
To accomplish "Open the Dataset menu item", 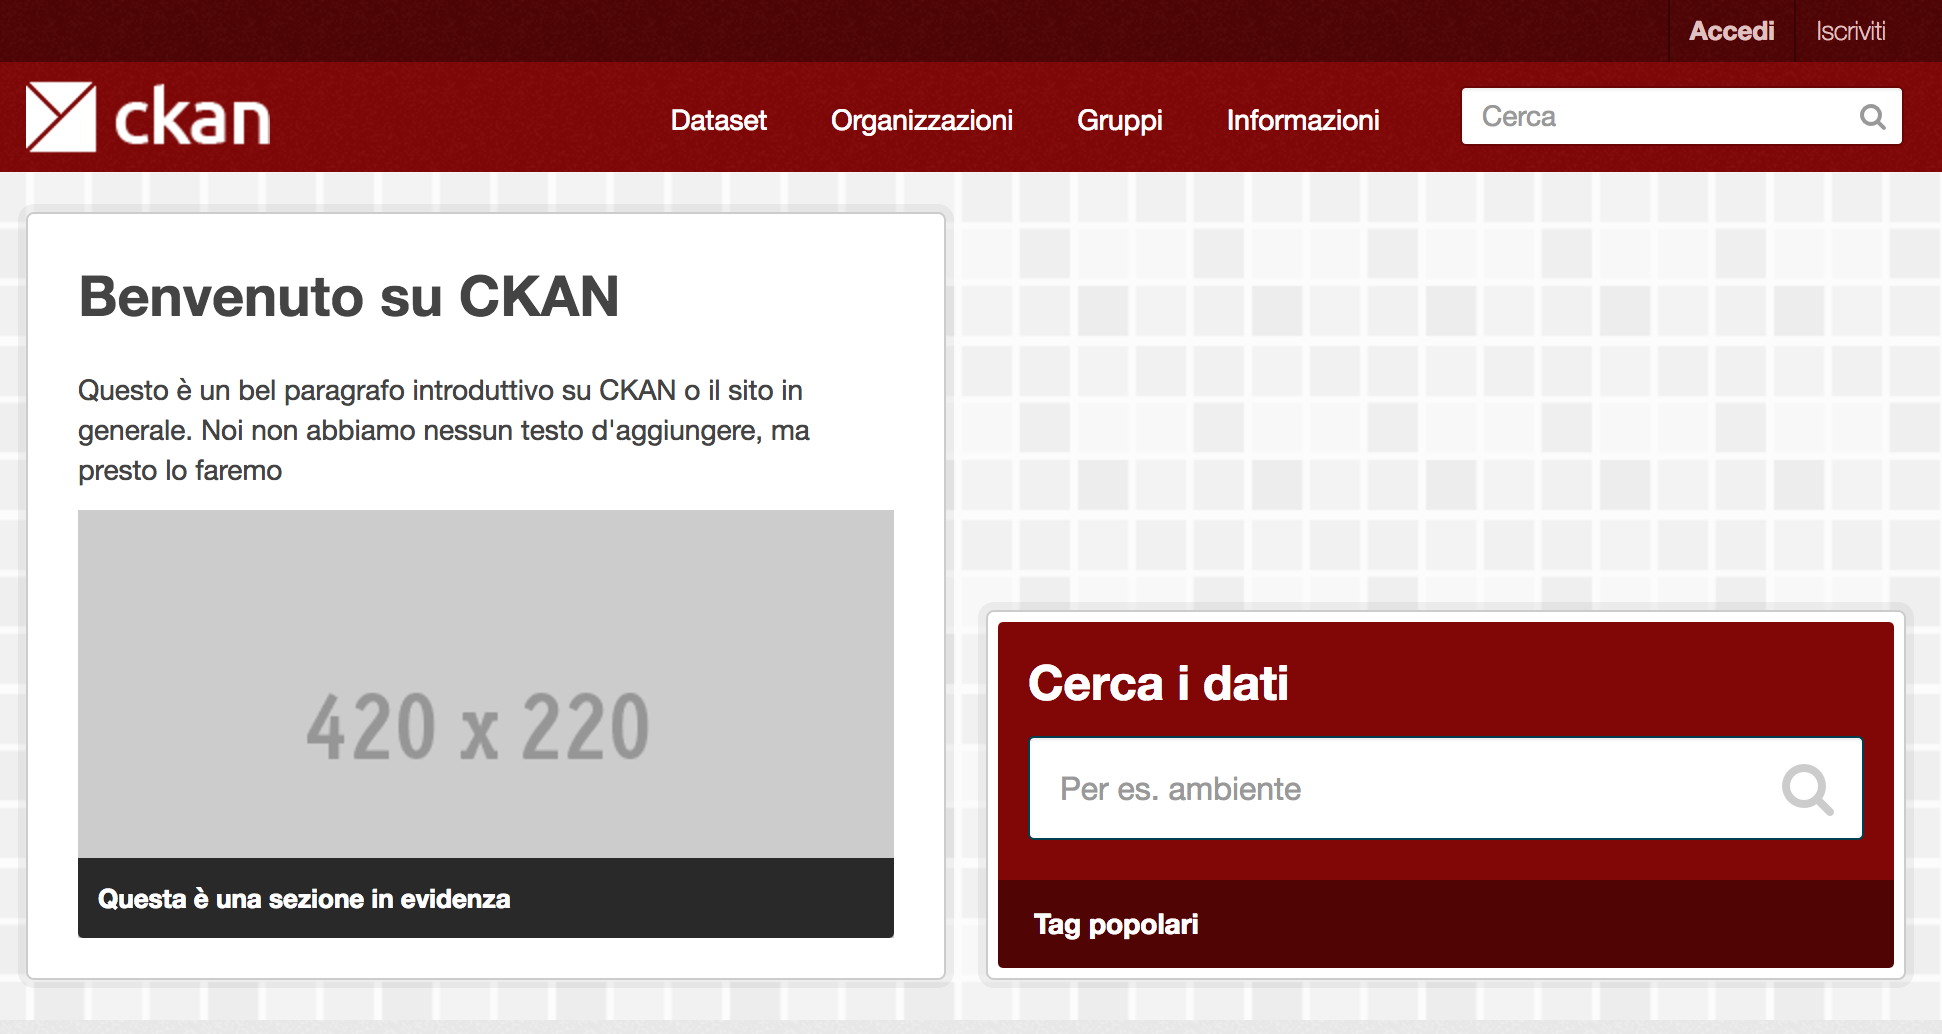I will (x=718, y=120).
